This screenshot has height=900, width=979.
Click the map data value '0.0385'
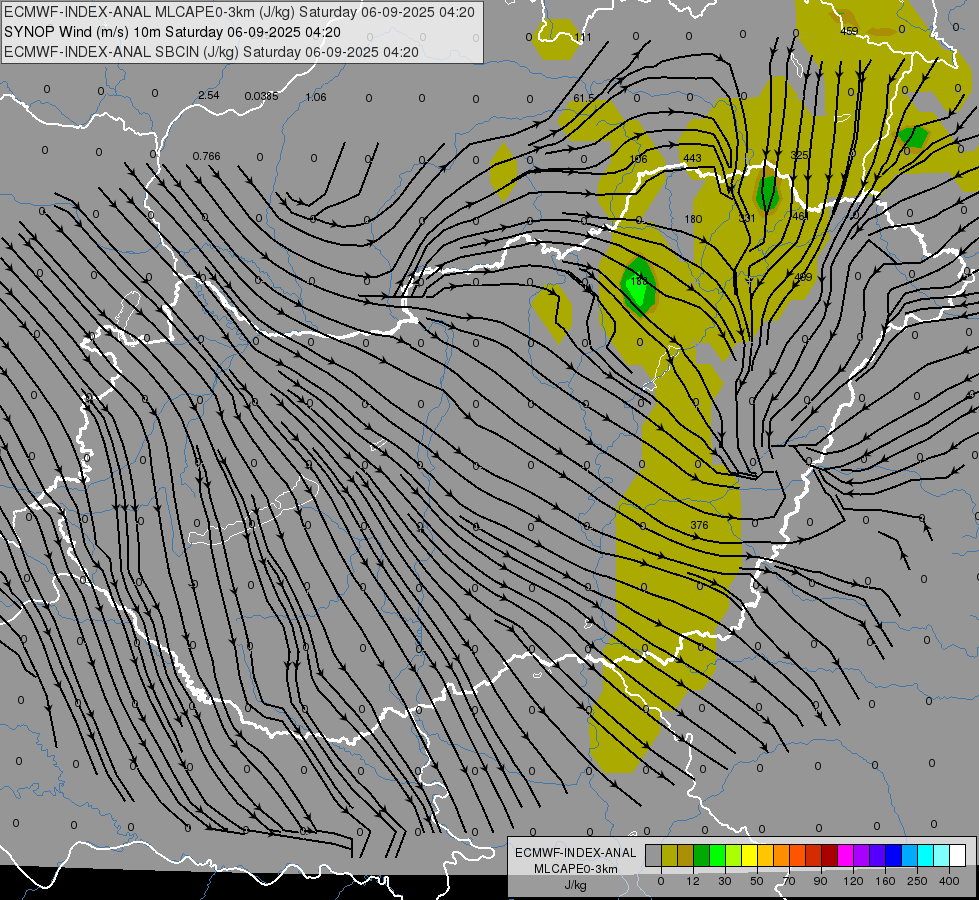(x=261, y=96)
